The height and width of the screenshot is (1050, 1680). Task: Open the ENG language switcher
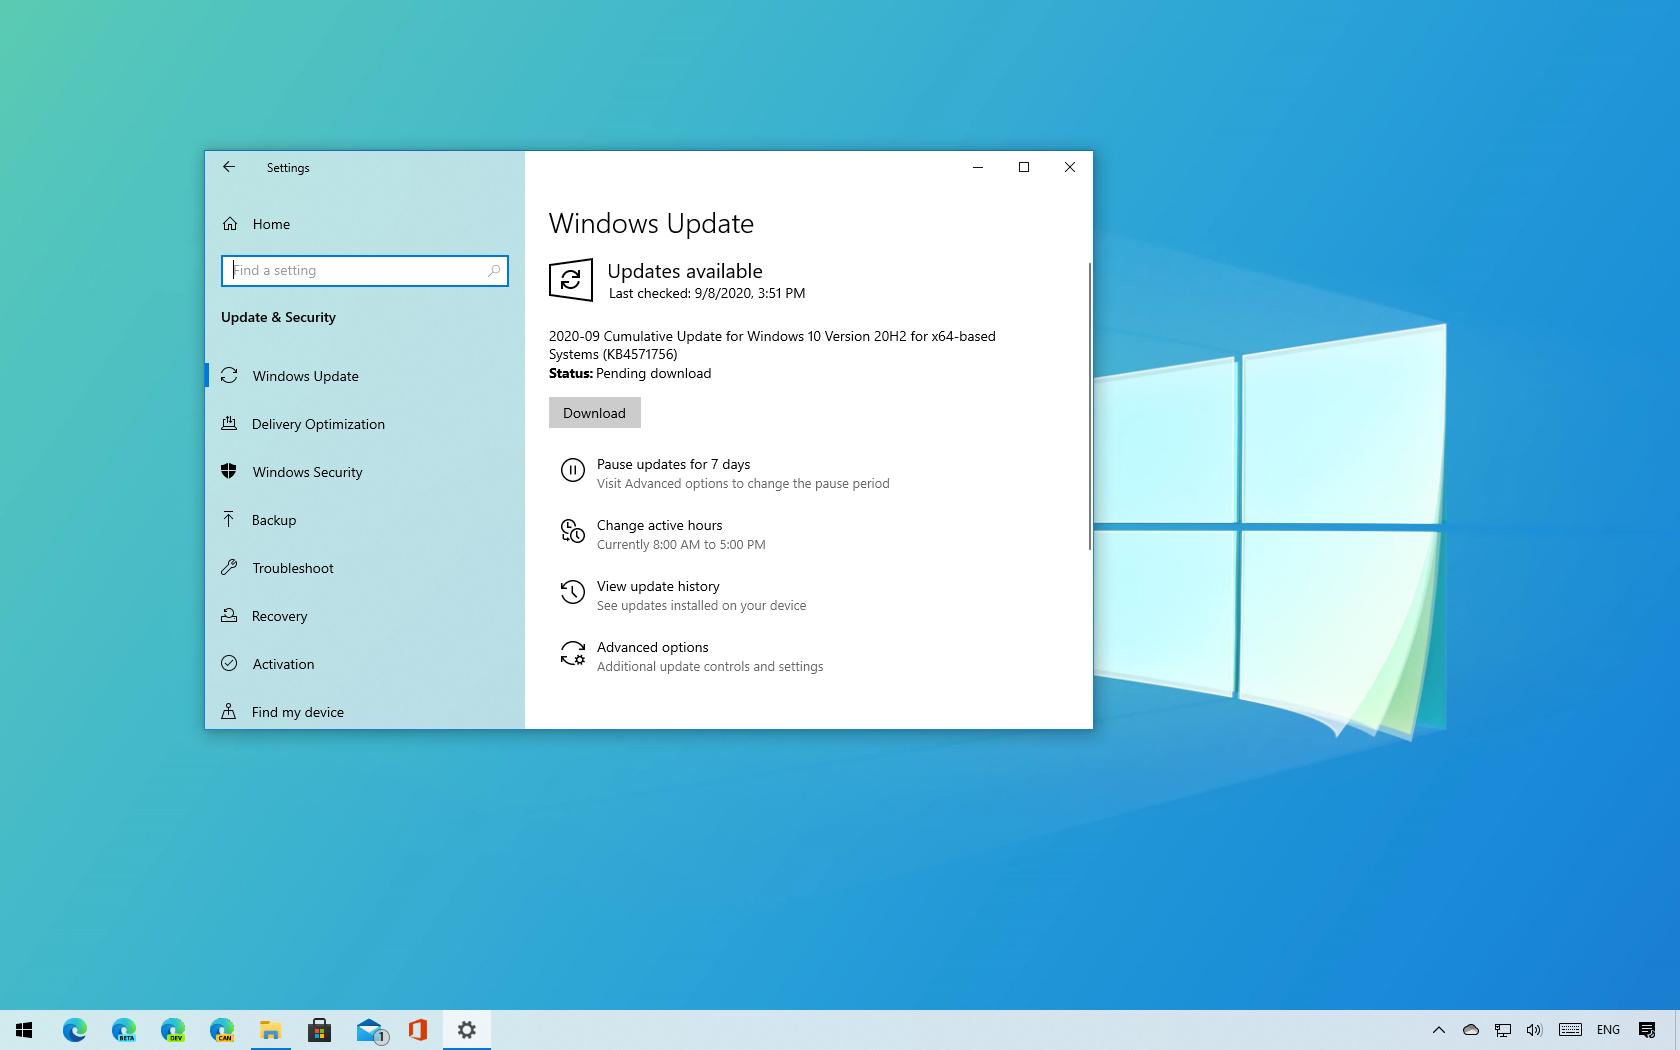pyautogui.click(x=1607, y=1030)
